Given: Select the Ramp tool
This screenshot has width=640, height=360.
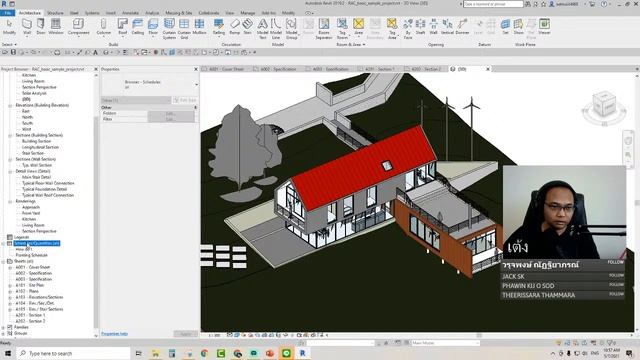Looking at the screenshot, I should click(235, 27).
